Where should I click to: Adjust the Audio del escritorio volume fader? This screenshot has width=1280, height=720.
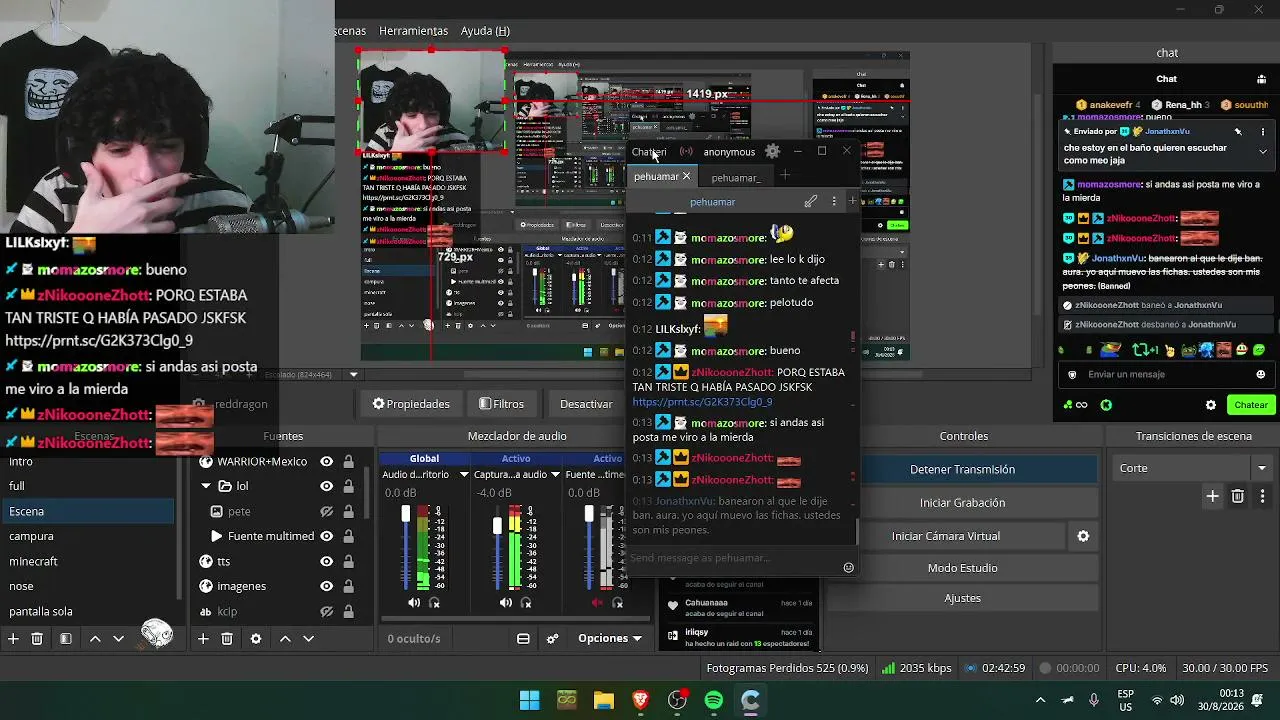coord(405,514)
